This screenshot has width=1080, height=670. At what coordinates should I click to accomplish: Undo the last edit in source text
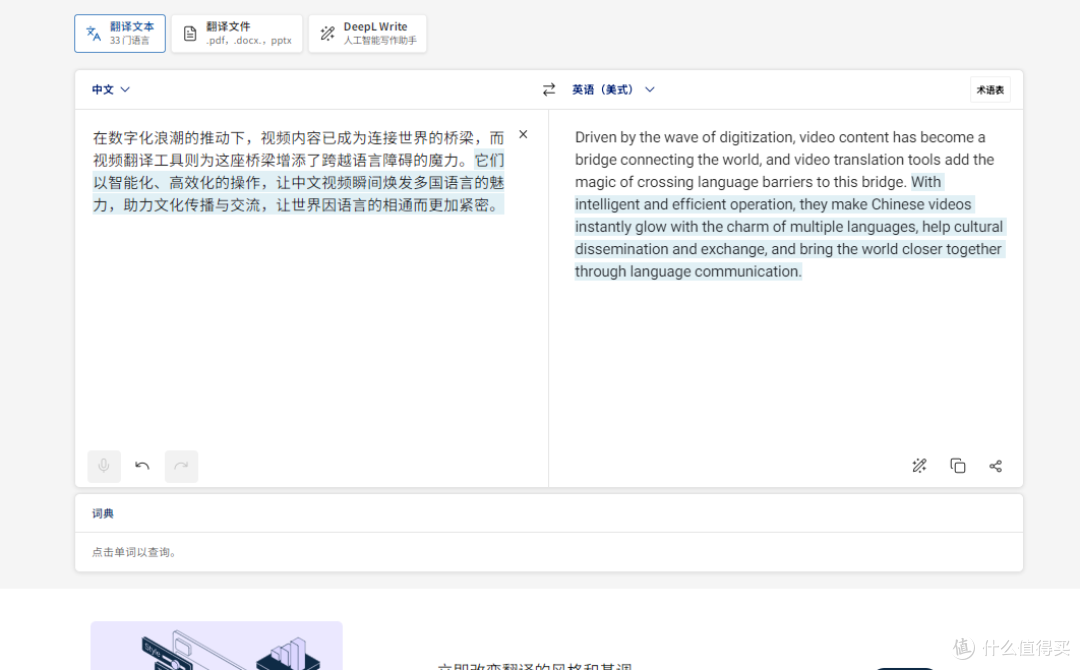pos(143,466)
